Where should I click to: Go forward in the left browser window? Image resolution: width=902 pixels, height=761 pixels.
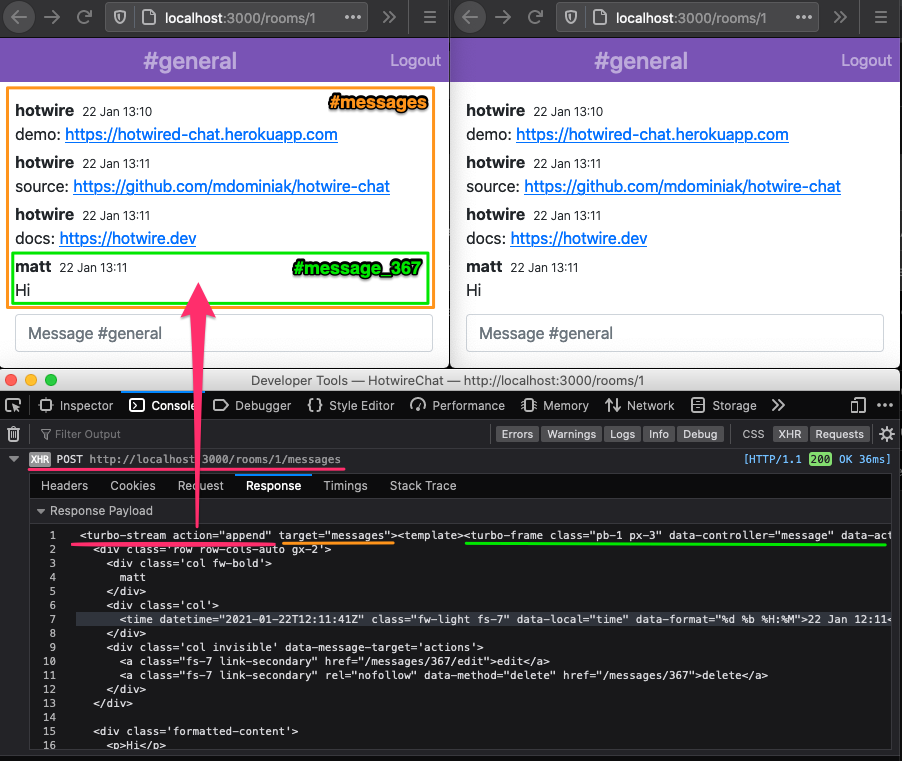[52, 17]
